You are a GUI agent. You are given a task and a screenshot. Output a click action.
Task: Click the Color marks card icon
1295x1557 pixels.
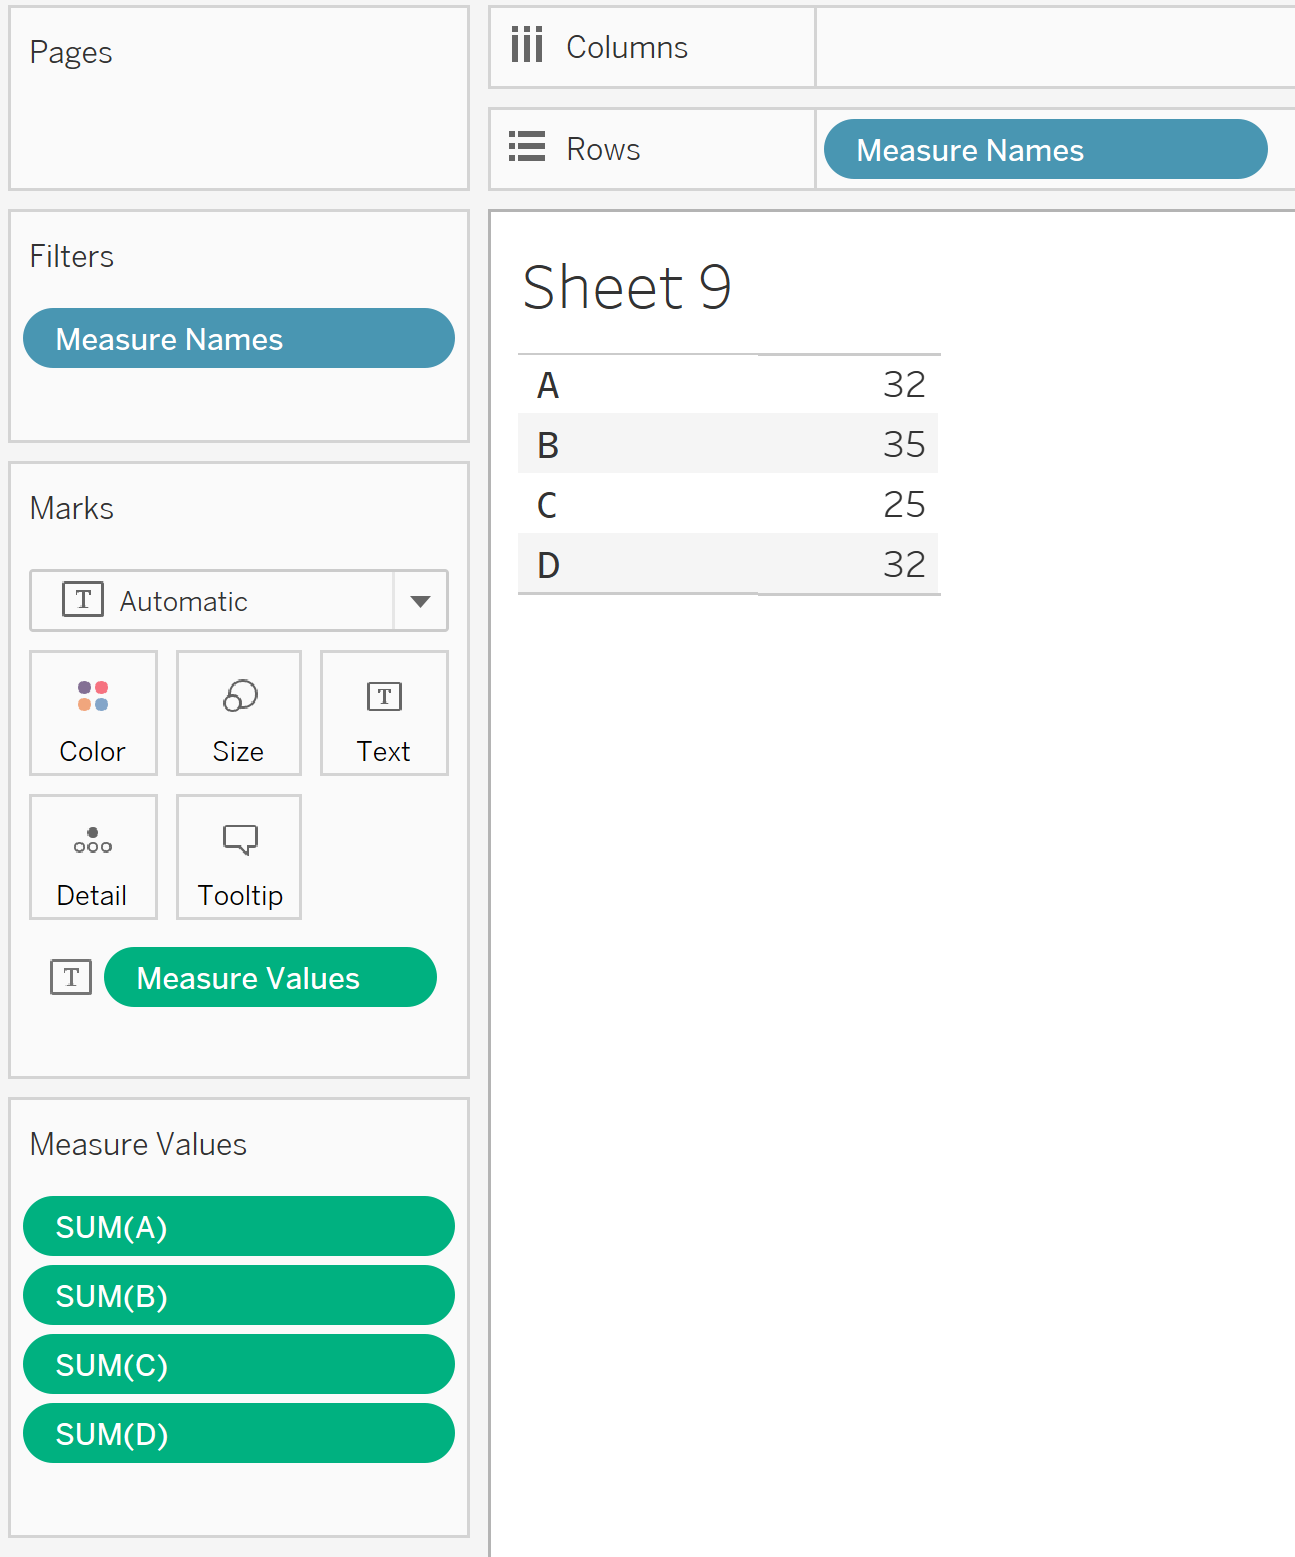click(93, 696)
